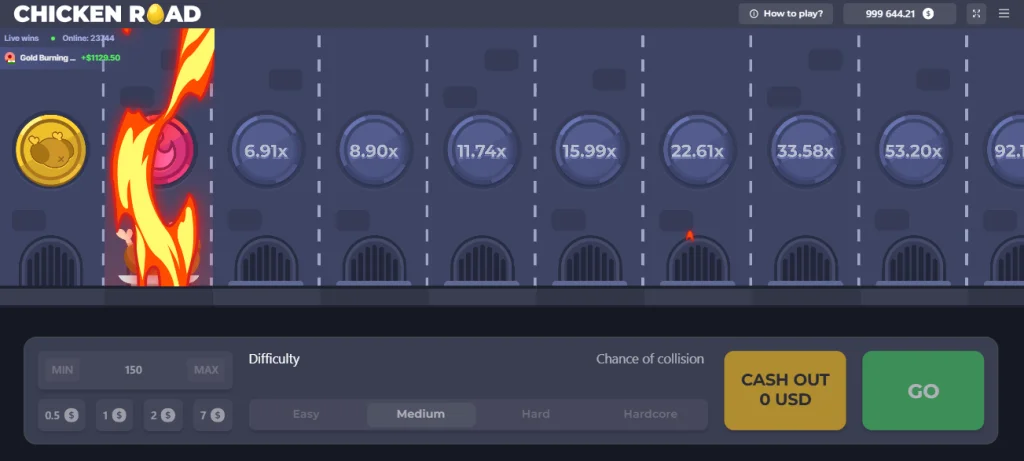Open the How to play? guide
The height and width of the screenshot is (461, 1024).
(786, 14)
